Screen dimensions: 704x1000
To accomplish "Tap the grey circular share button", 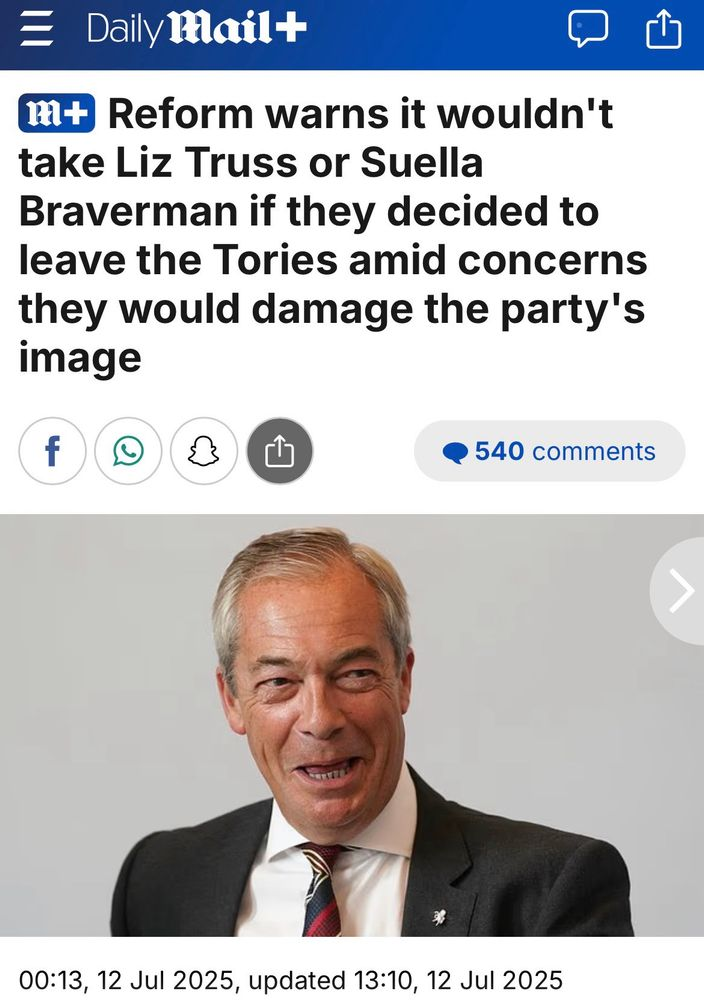I will pos(280,451).
